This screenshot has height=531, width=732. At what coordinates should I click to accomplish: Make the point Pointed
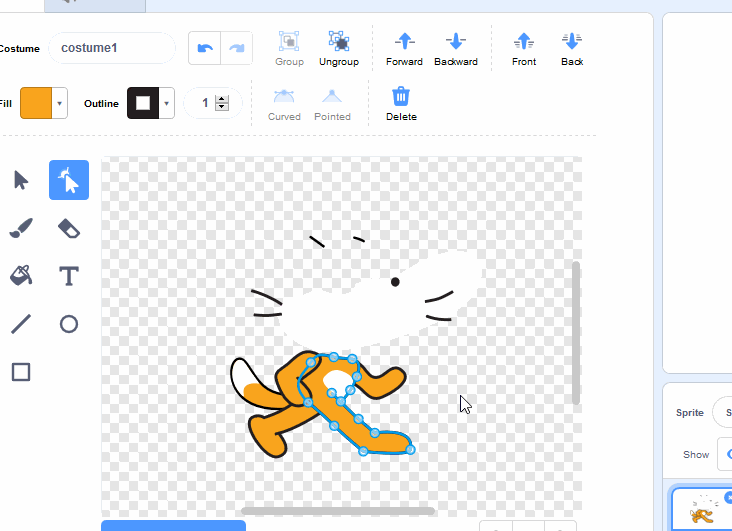pyautogui.click(x=332, y=104)
